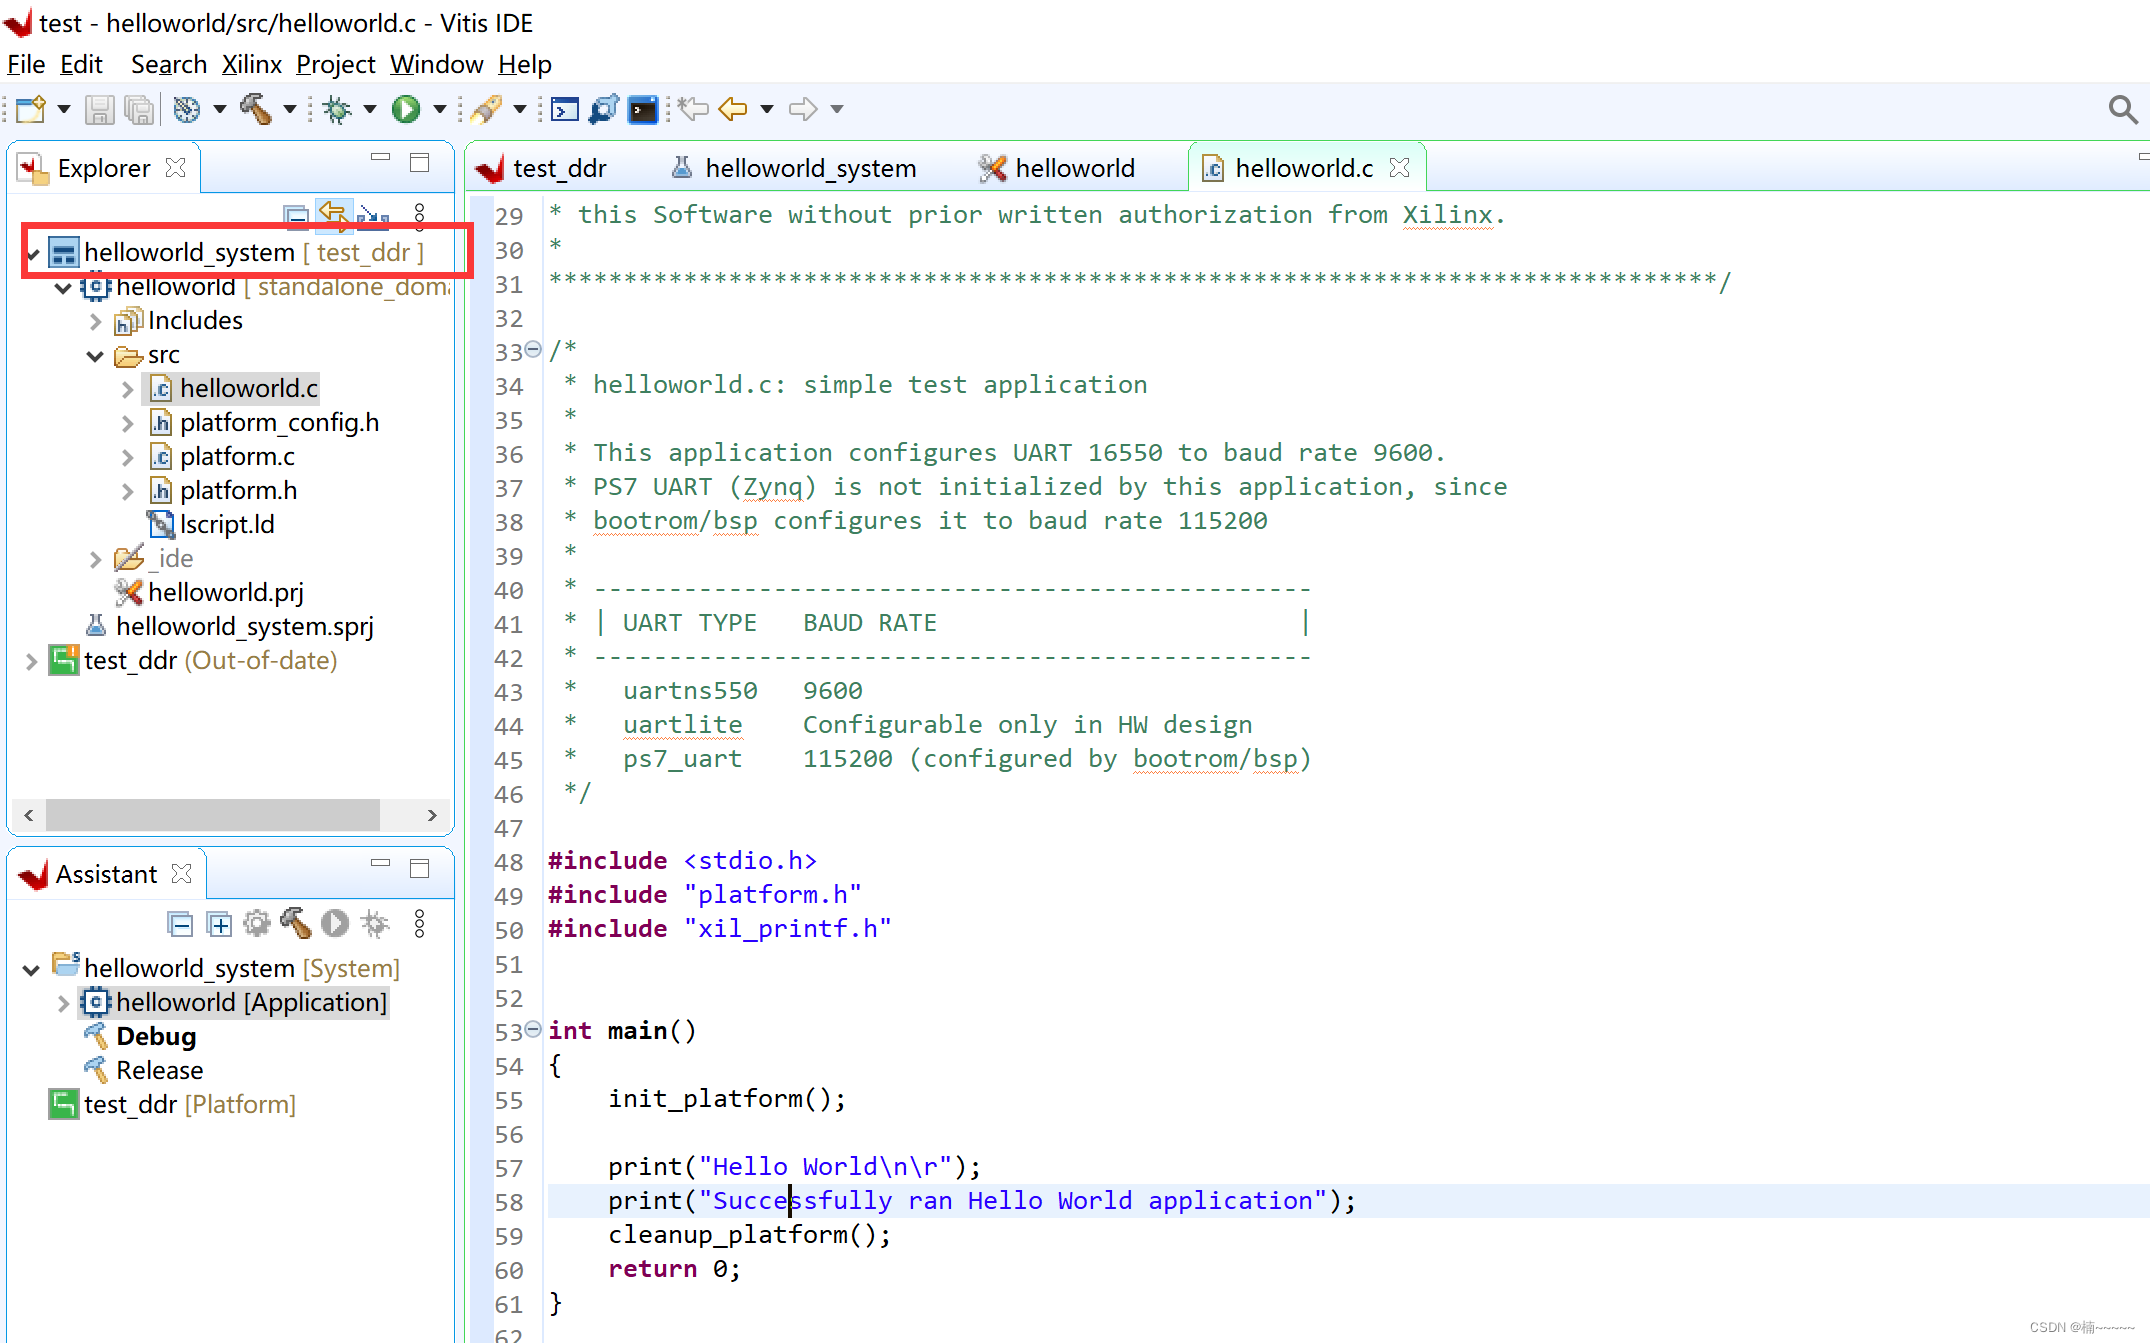Toggle Link with Editor in Explorer

[333, 215]
